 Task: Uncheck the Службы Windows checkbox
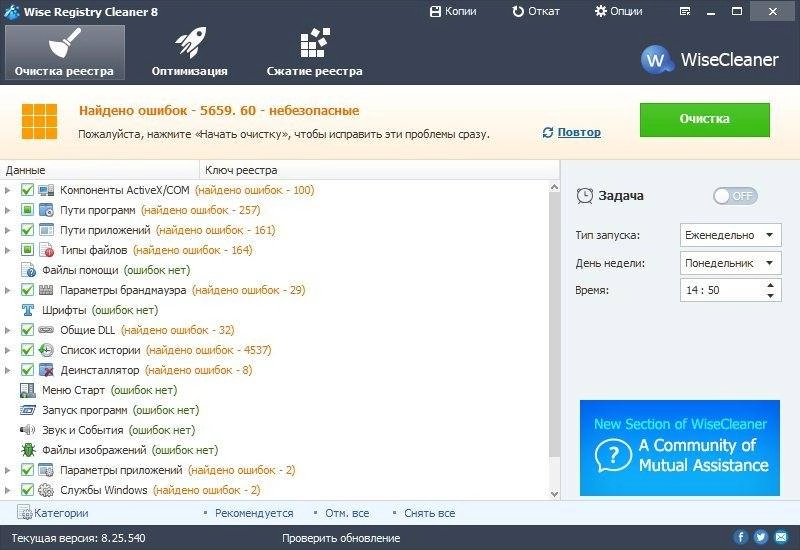[x=28, y=490]
